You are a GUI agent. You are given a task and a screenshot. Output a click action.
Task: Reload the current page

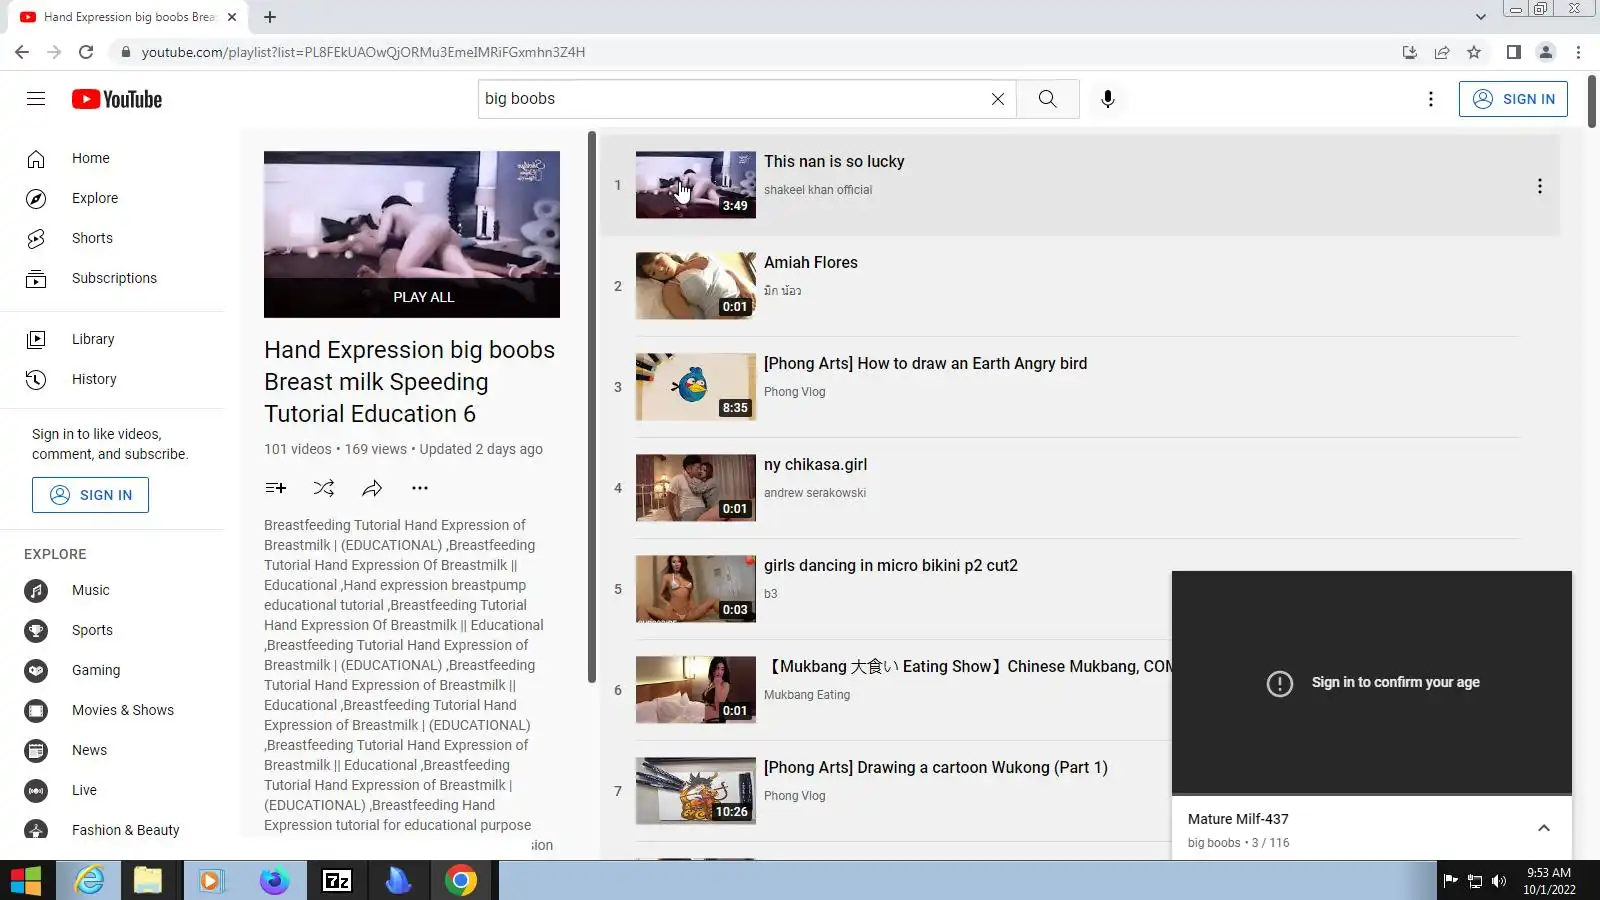[x=86, y=52]
